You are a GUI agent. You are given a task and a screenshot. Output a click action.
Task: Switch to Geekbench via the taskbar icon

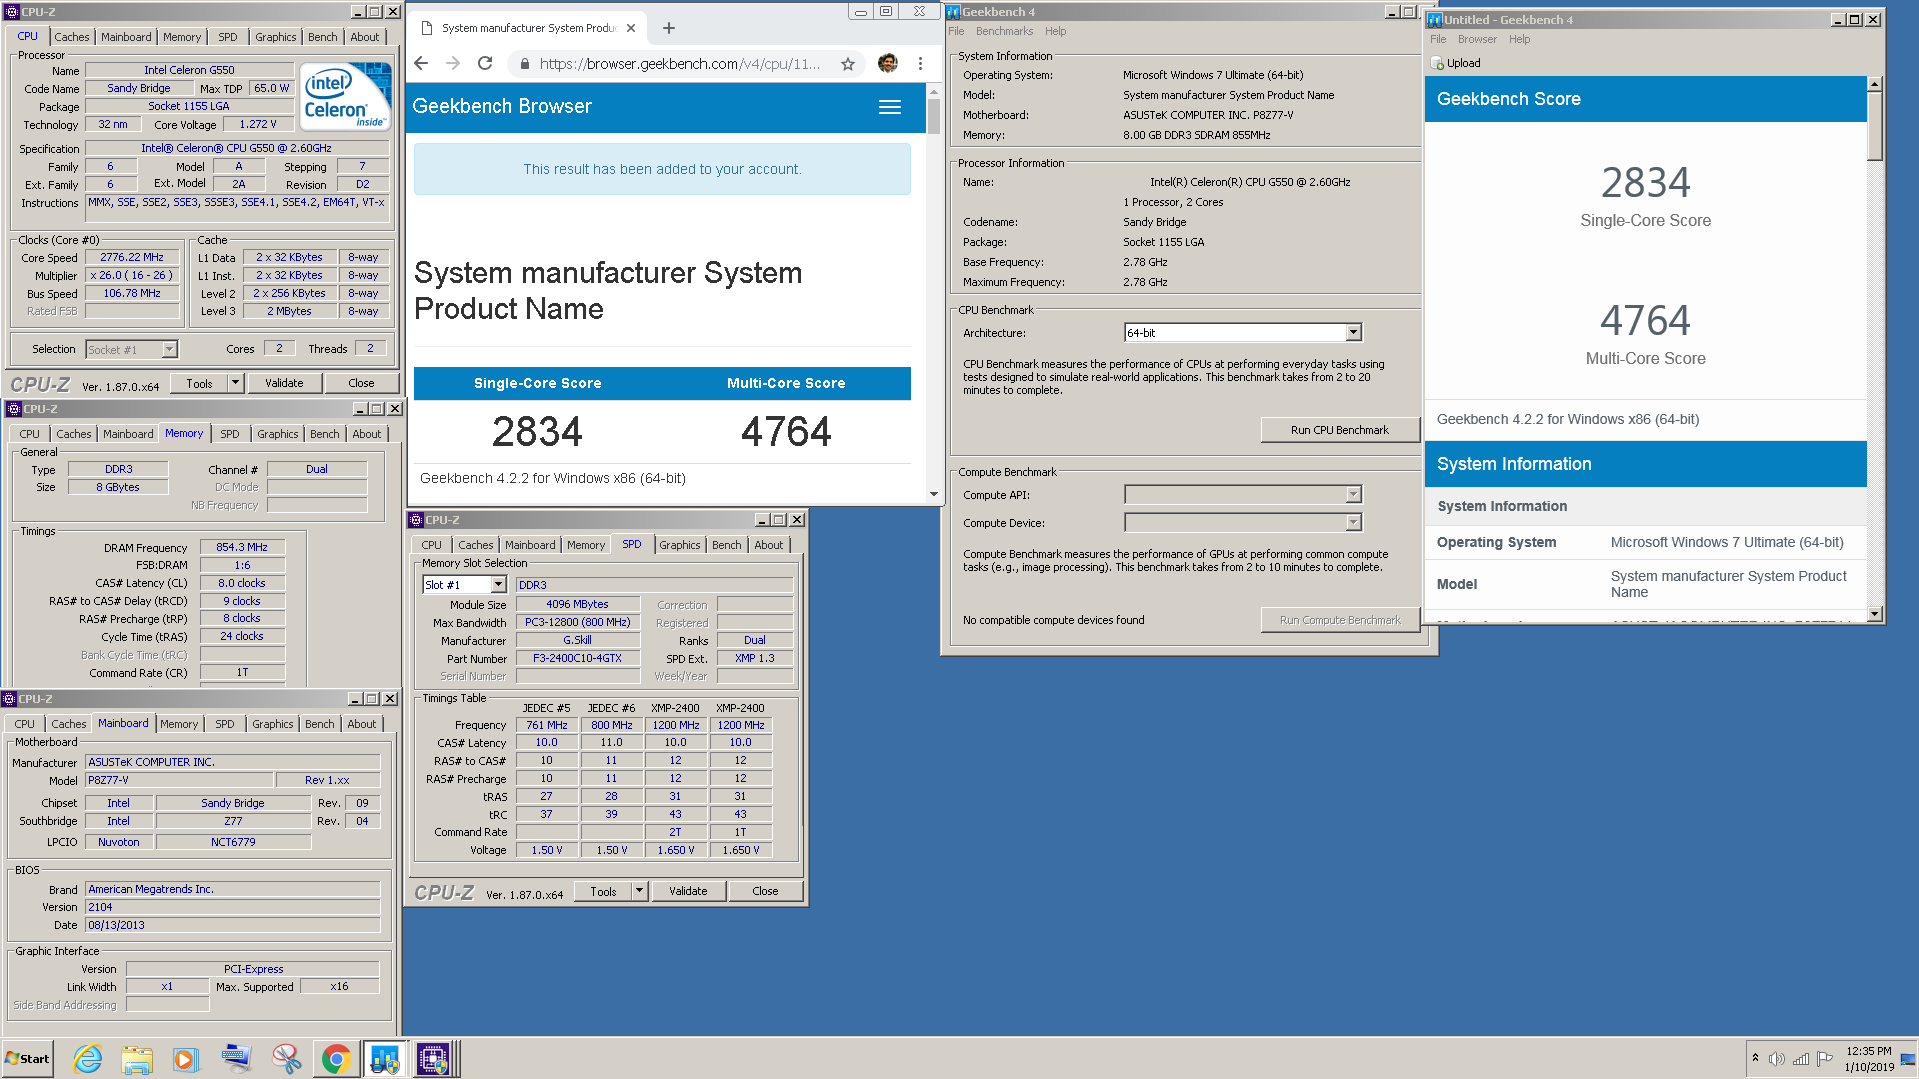click(385, 1058)
